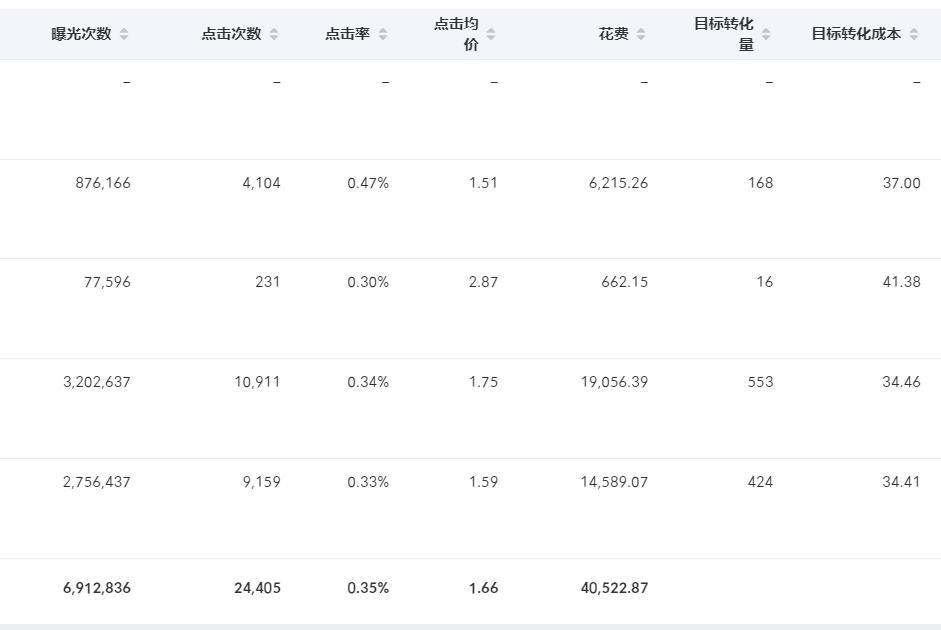Viewport: 941px width, 630px height.
Task: Click the sort icon beside 目标转化量
Action: click(x=766, y=34)
